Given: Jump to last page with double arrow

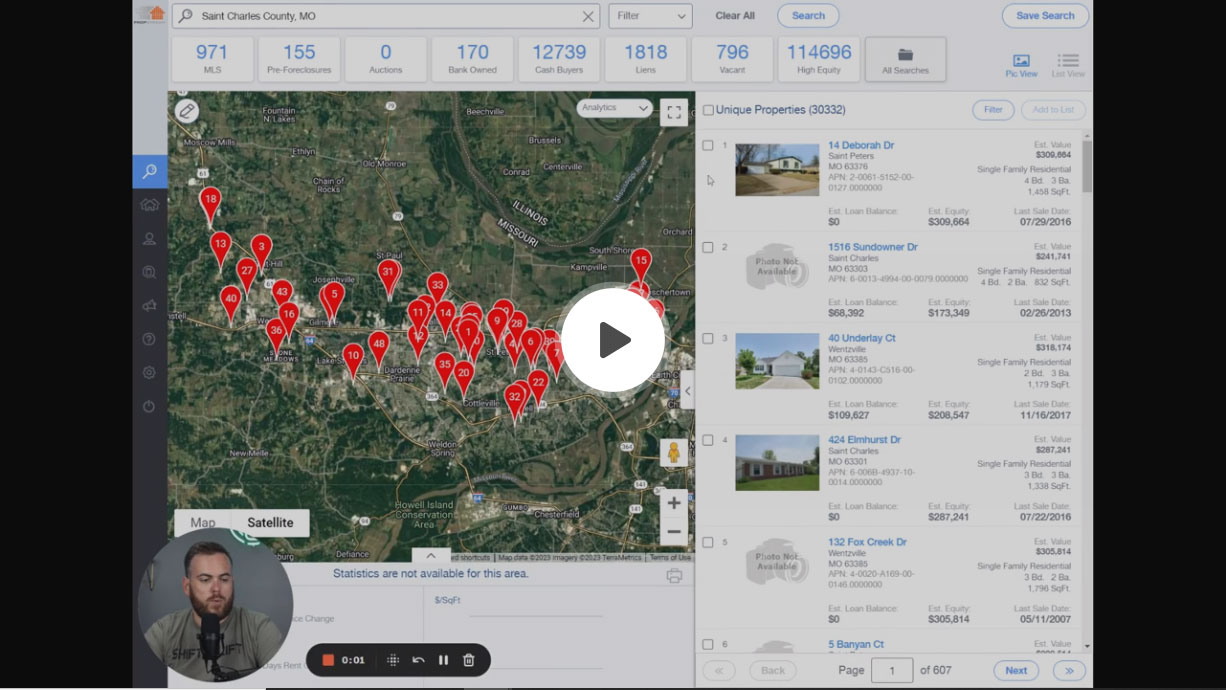Looking at the screenshot, I should pos(1069,671).
